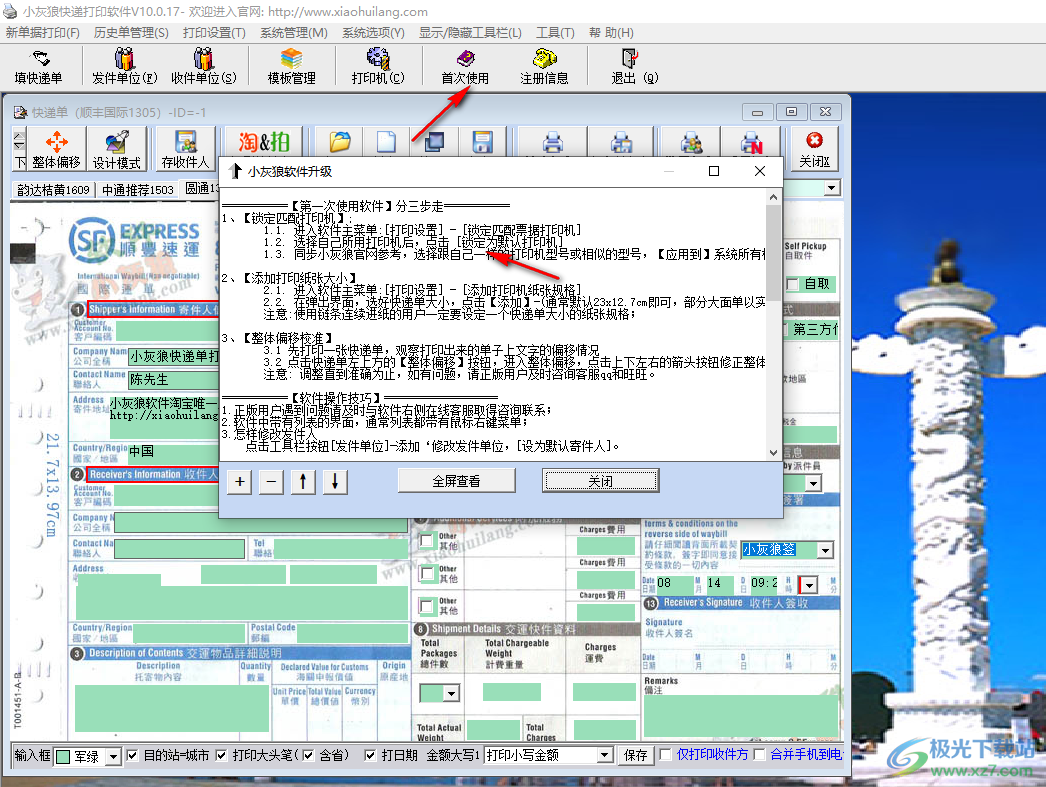Click the Company Name 小灰狼快递单 field
Screen dimensions: 1046x787
point(173,356)
